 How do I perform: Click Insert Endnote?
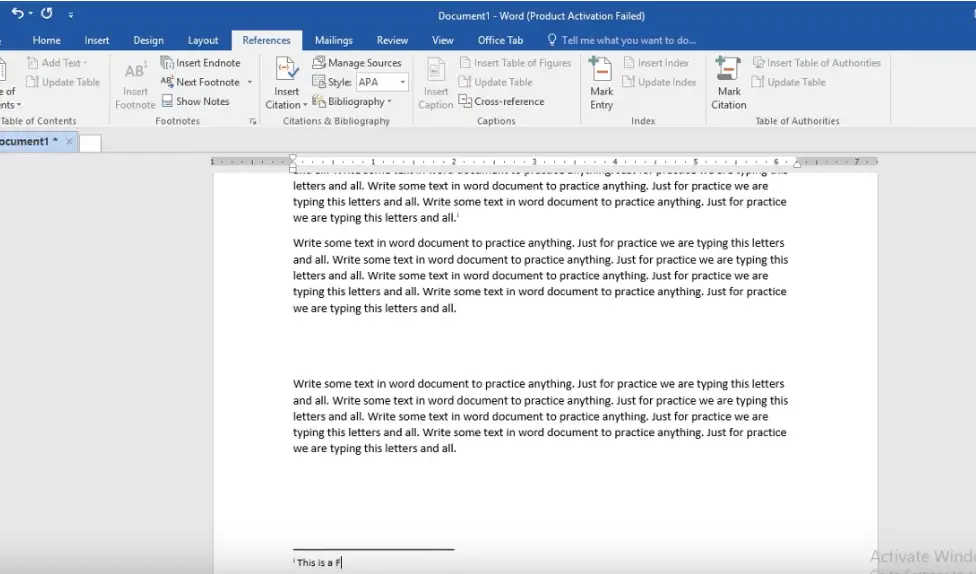200,63
